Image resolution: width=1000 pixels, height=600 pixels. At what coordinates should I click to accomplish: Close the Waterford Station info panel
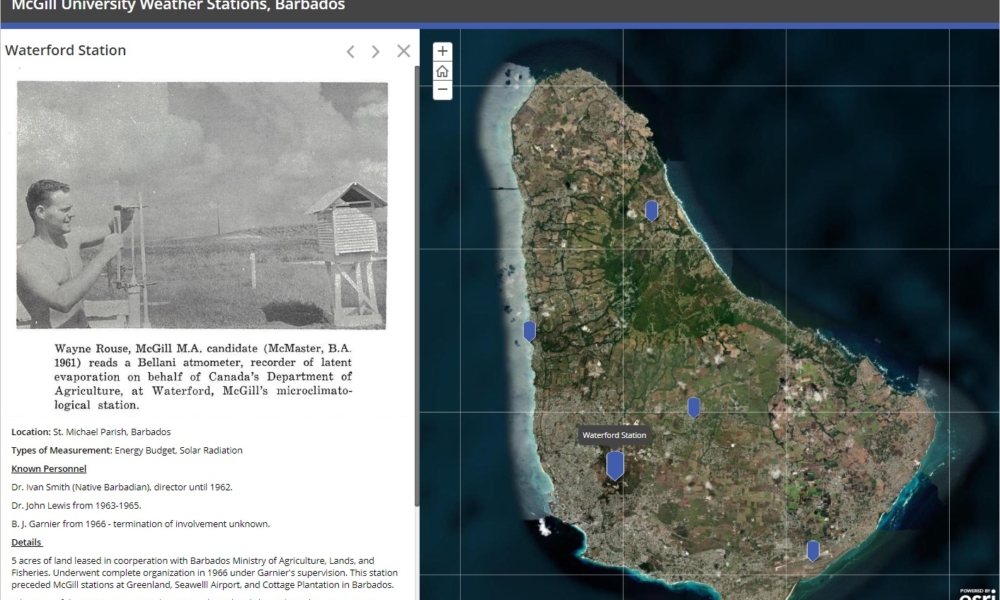click(403, 51)
